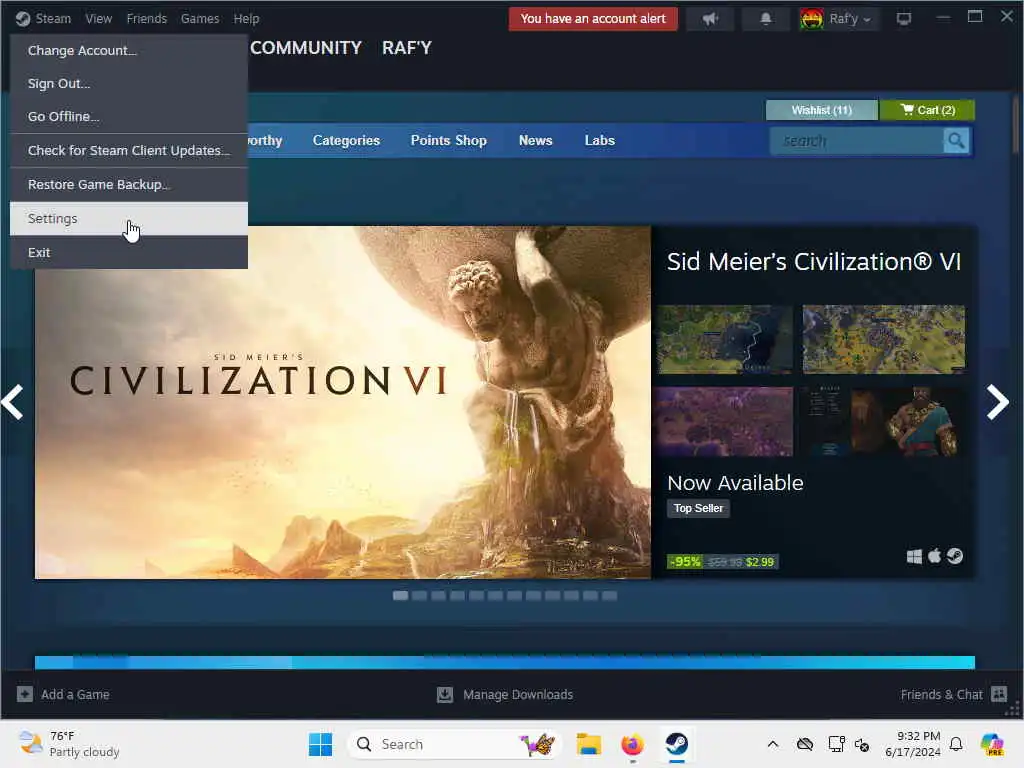Open Copilot preview icon in taskbar
This screenshot has width=1024, height=768.
[992, 744]
